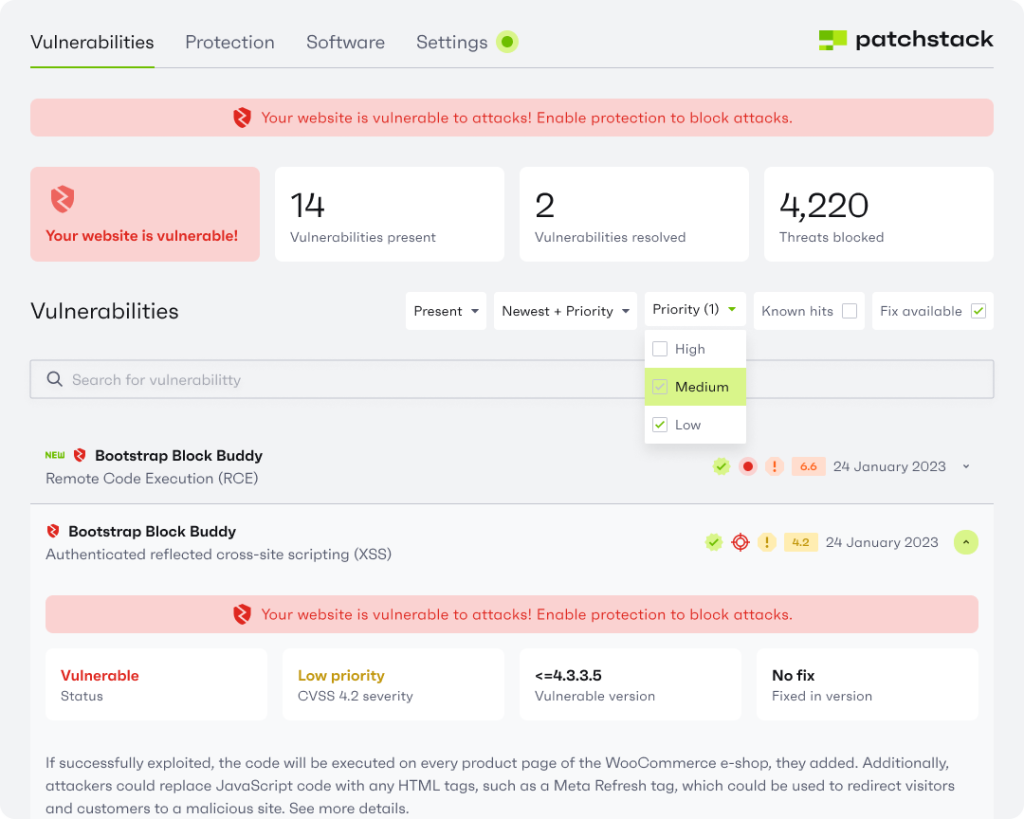This screenshot has width=1024, height=819.
Task: Click the vulnerability search field
Action: click(x=400, y=379)
